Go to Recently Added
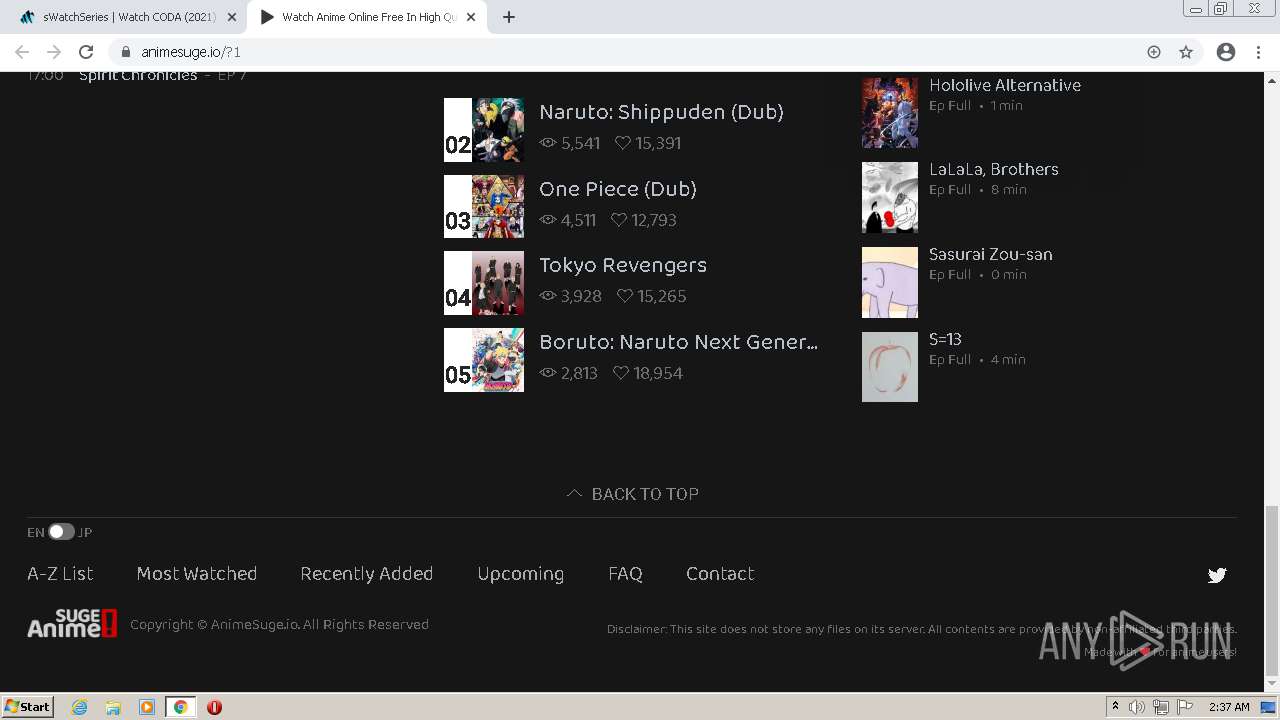The width and height of the screenshot is (1280, 720). pos(367,573)
